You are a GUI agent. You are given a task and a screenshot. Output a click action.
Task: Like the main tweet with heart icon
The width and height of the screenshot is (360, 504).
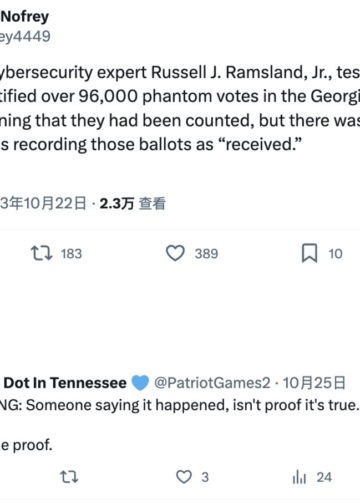tap(175, 253)
